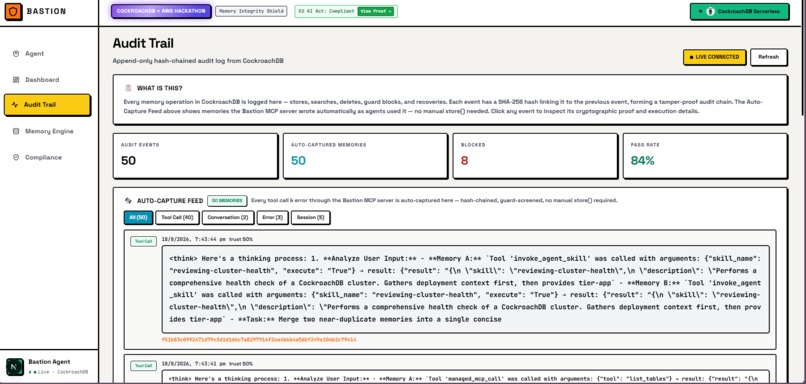Click Audit Events stat card
This screenshot has width=806, height=384.
(x=195, y=156)
